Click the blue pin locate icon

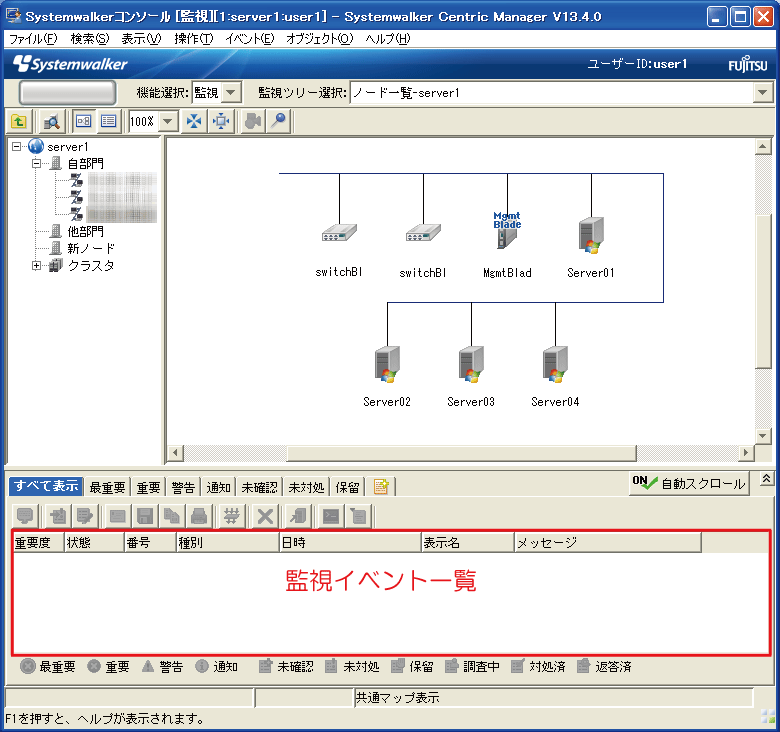[279, 121]
